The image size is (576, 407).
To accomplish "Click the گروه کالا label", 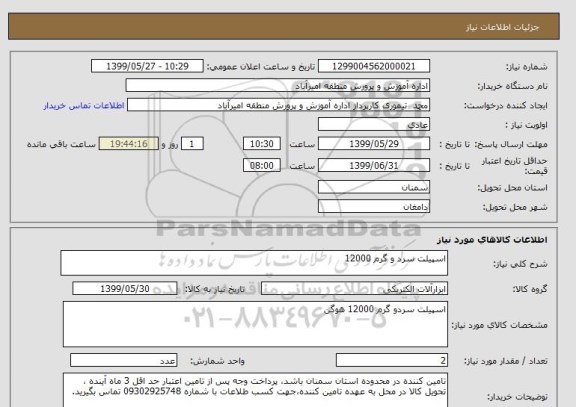I will (530, 289).
